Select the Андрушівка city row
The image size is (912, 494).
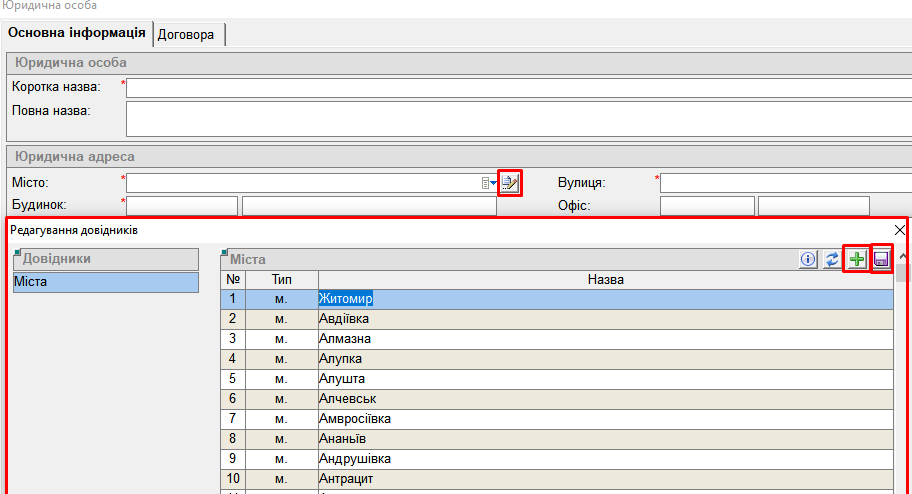[605, 459]
